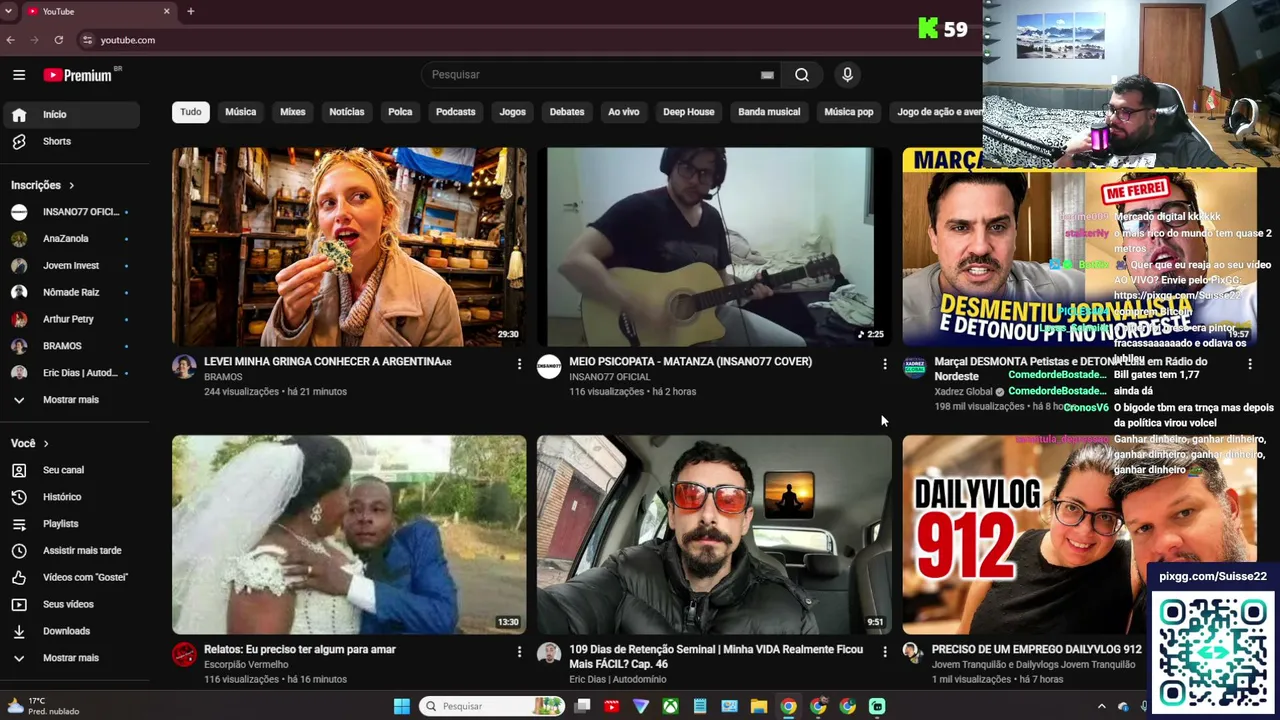1280x720 pixels.
Task: Open INSANO77 OFICIAL subscription channel
Action: point(70,212)
